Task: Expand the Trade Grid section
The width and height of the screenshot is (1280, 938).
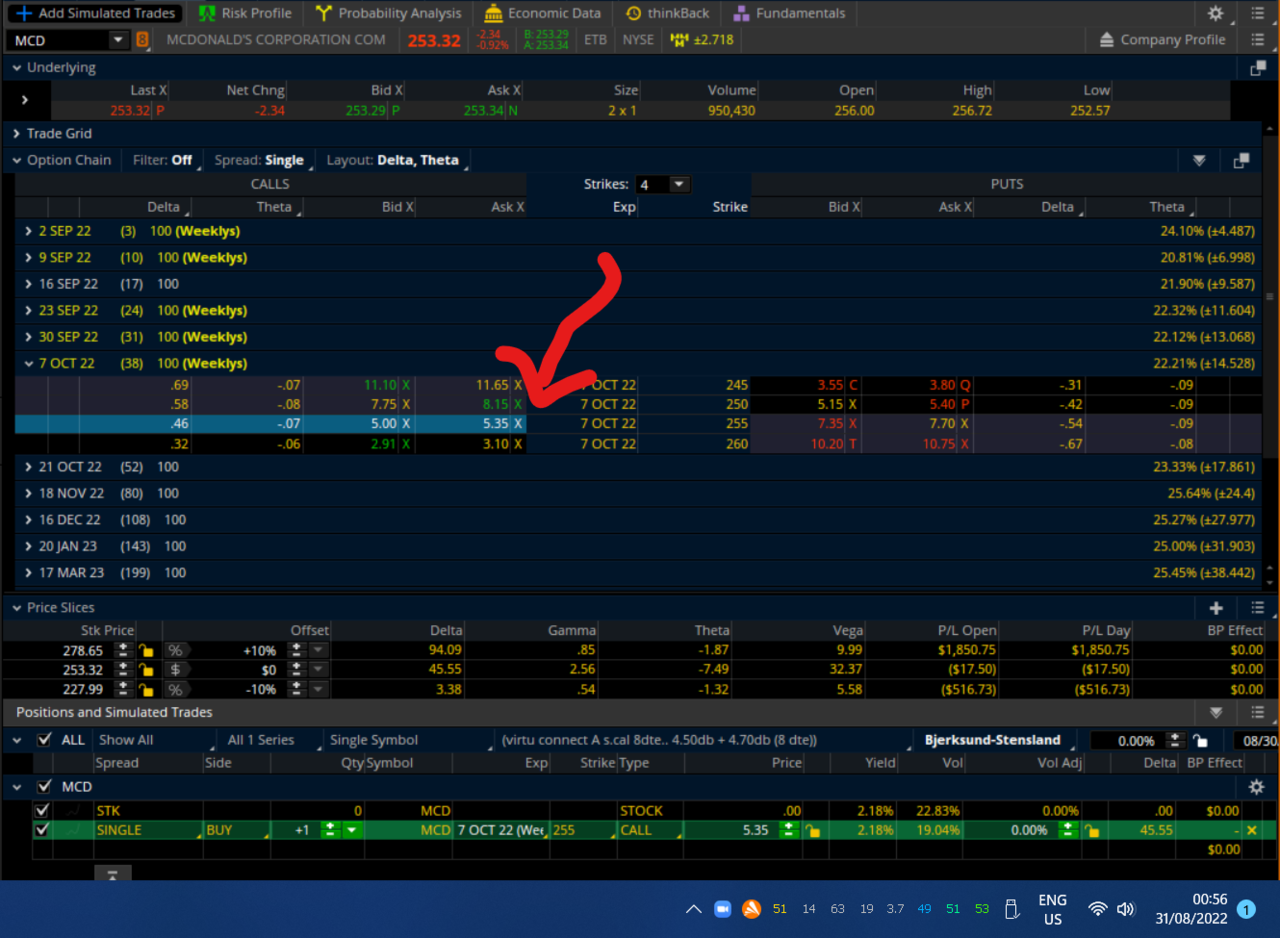Action: 17,133
